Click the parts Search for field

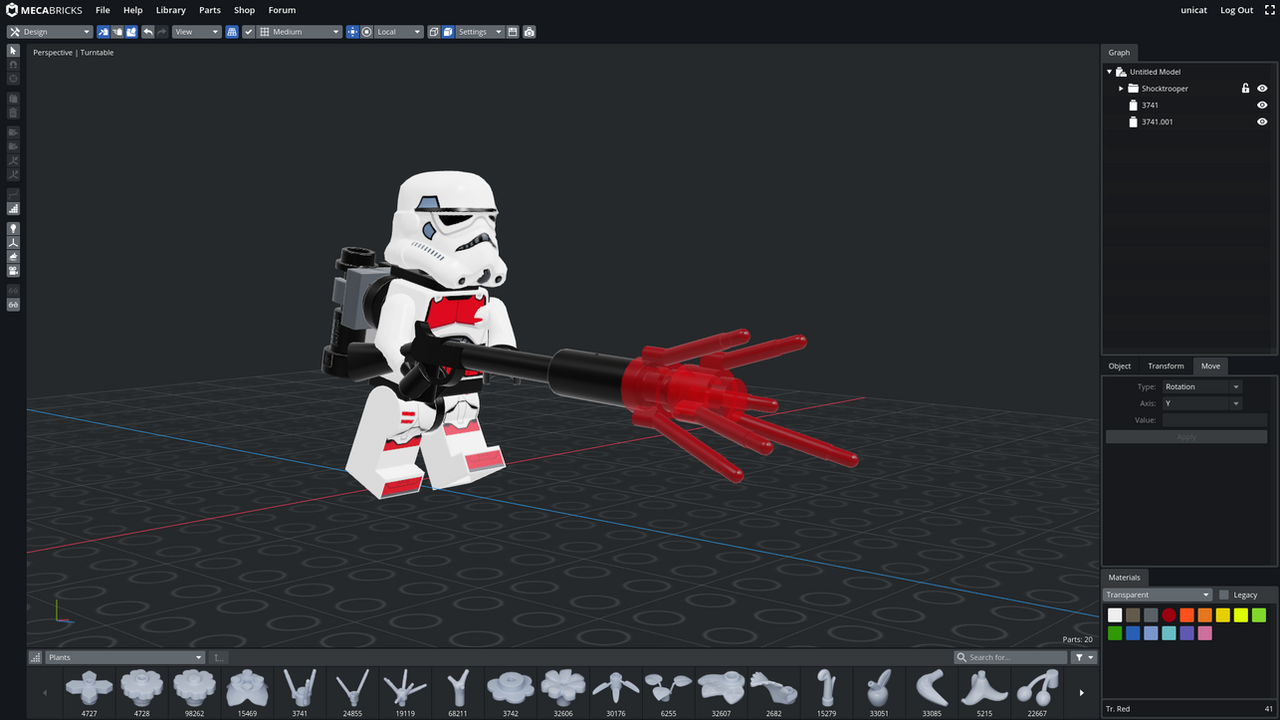click(1010, 657)
